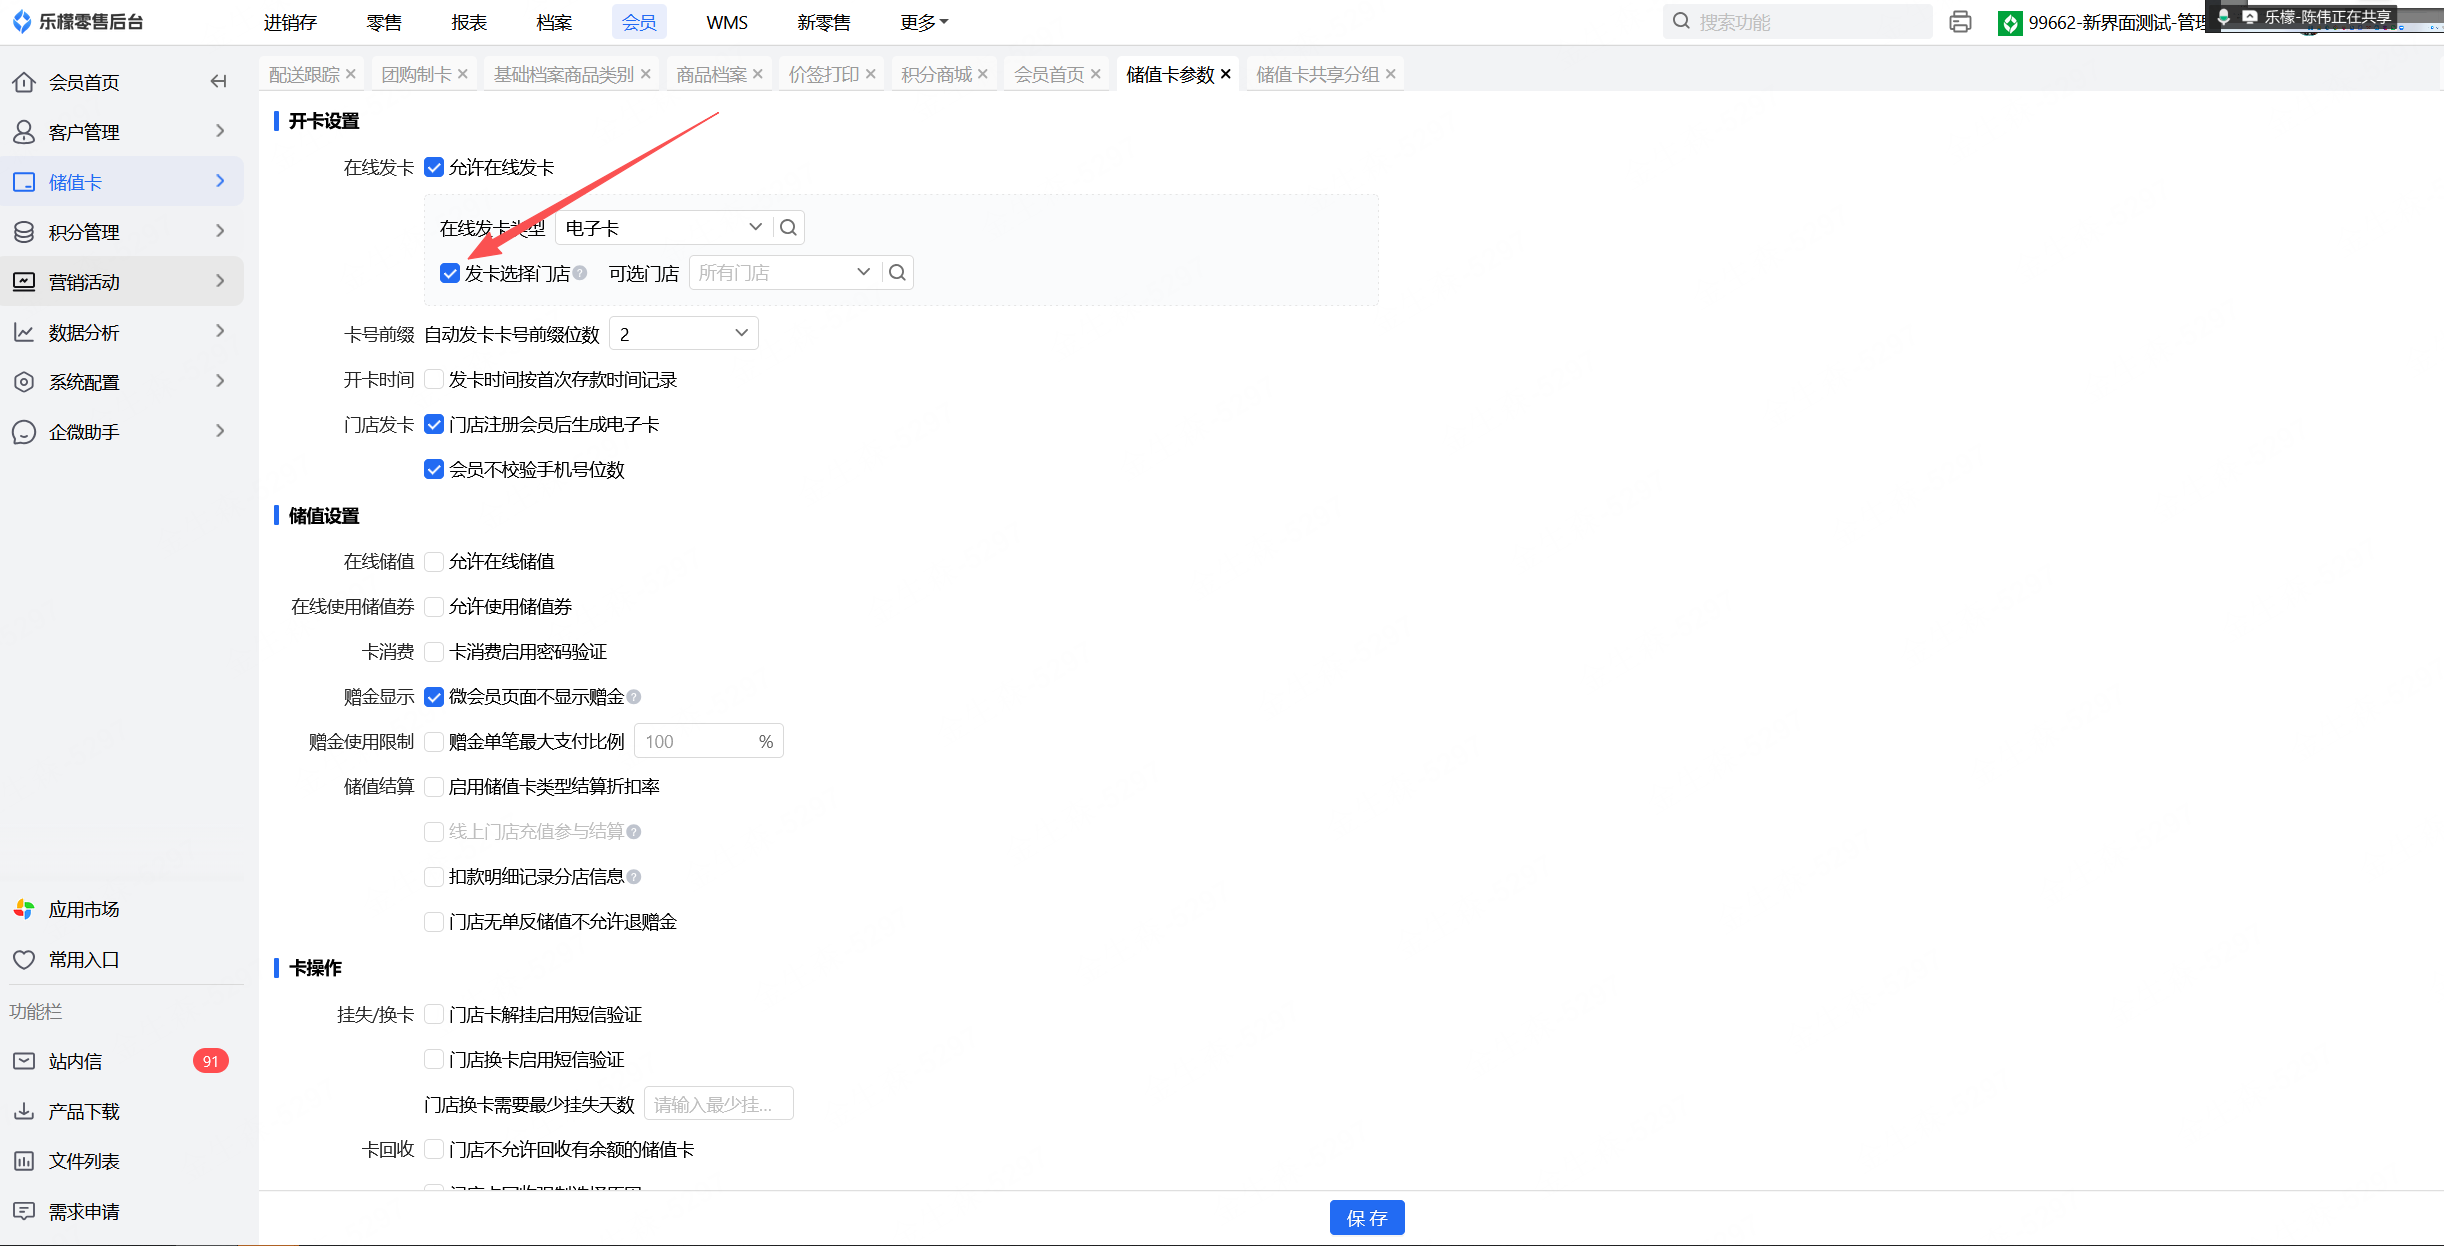The width and height of the screenshot is (2444, 1246).
Task: Collapse the sidebar with the arrow icon
Action: [218, 82]
